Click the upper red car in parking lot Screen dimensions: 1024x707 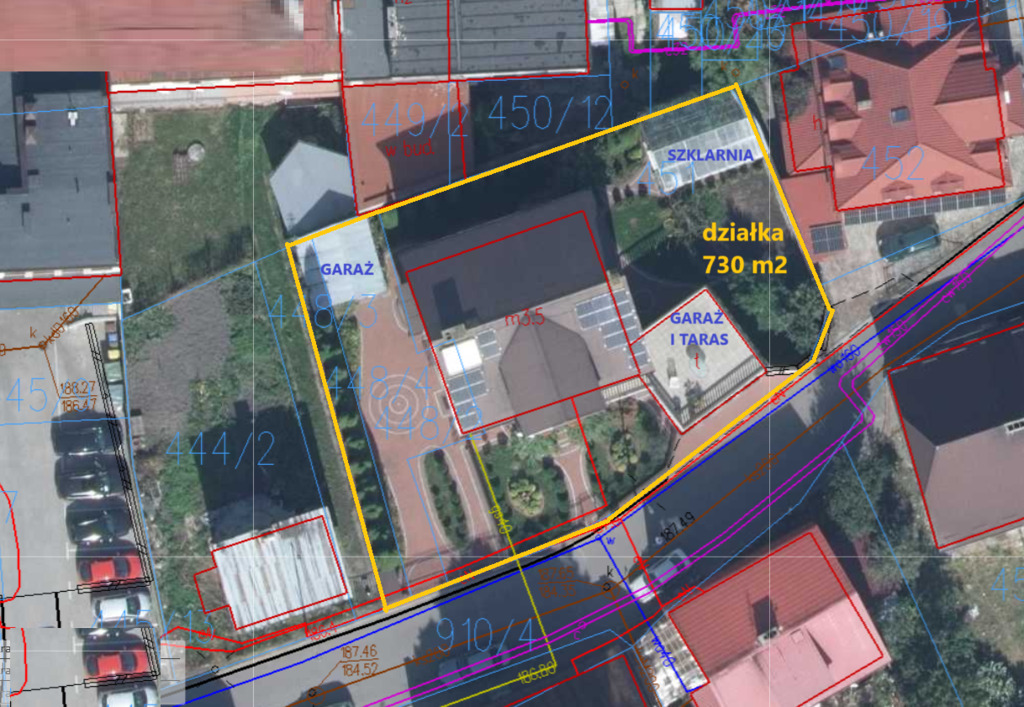pos(110,569)
